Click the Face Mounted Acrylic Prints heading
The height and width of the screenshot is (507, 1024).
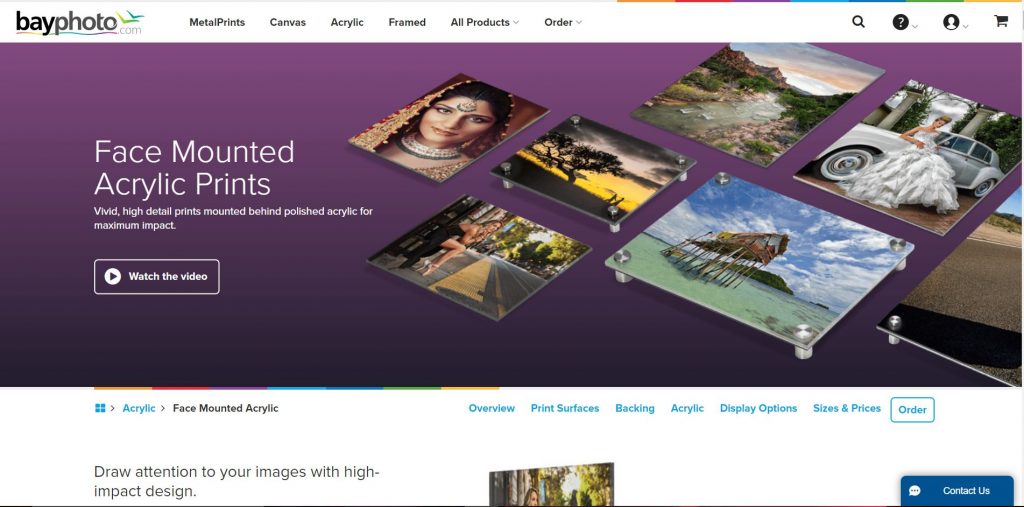click(194, 168)
